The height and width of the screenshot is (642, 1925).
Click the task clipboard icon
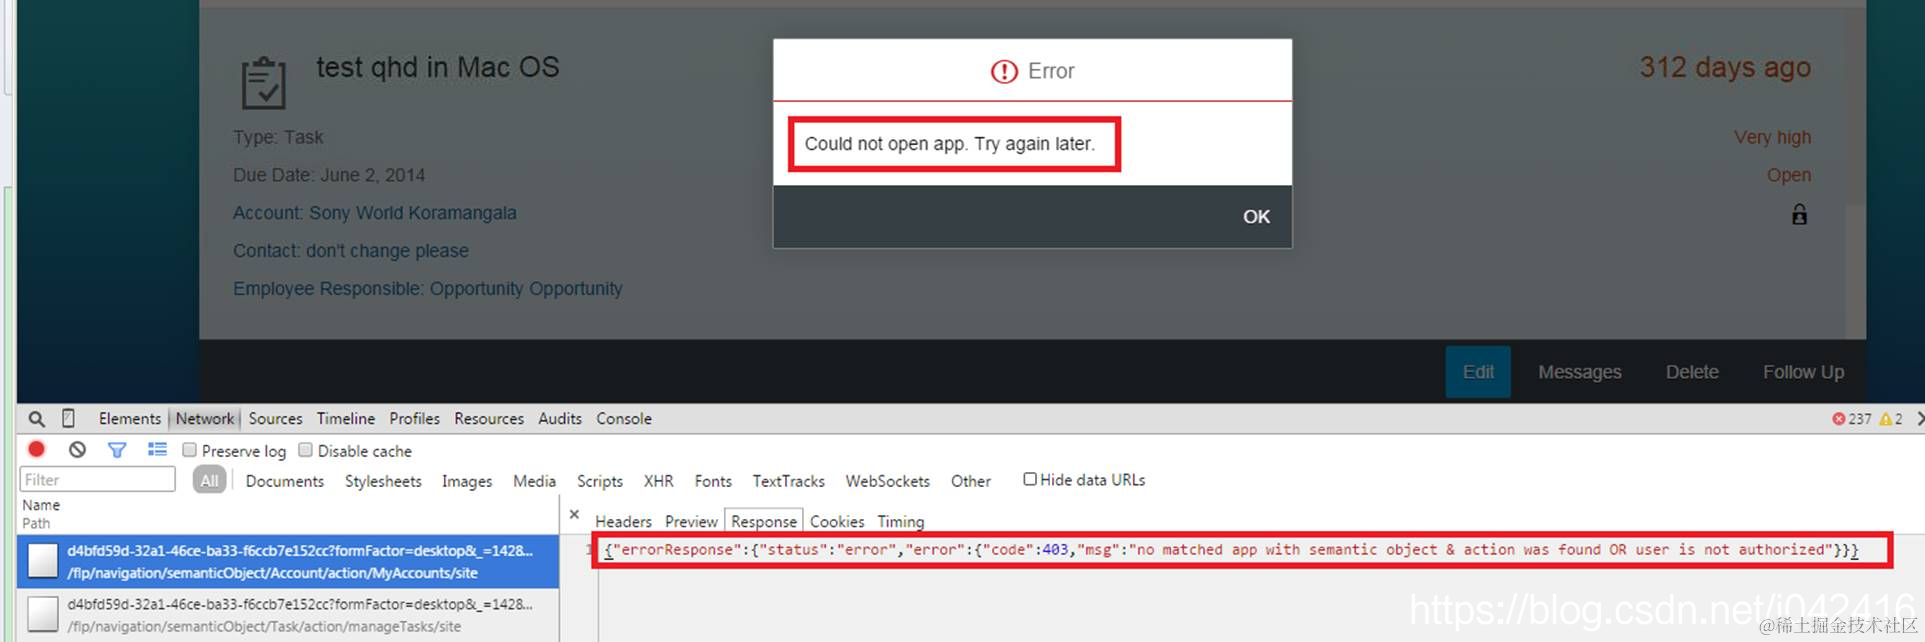pyautogui.click(x=264, y=82)
